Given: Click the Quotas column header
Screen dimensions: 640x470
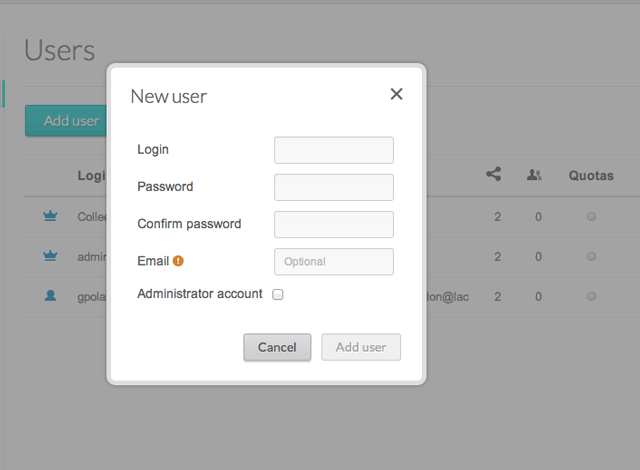Looking at the screenshot, I should [590, 175].
